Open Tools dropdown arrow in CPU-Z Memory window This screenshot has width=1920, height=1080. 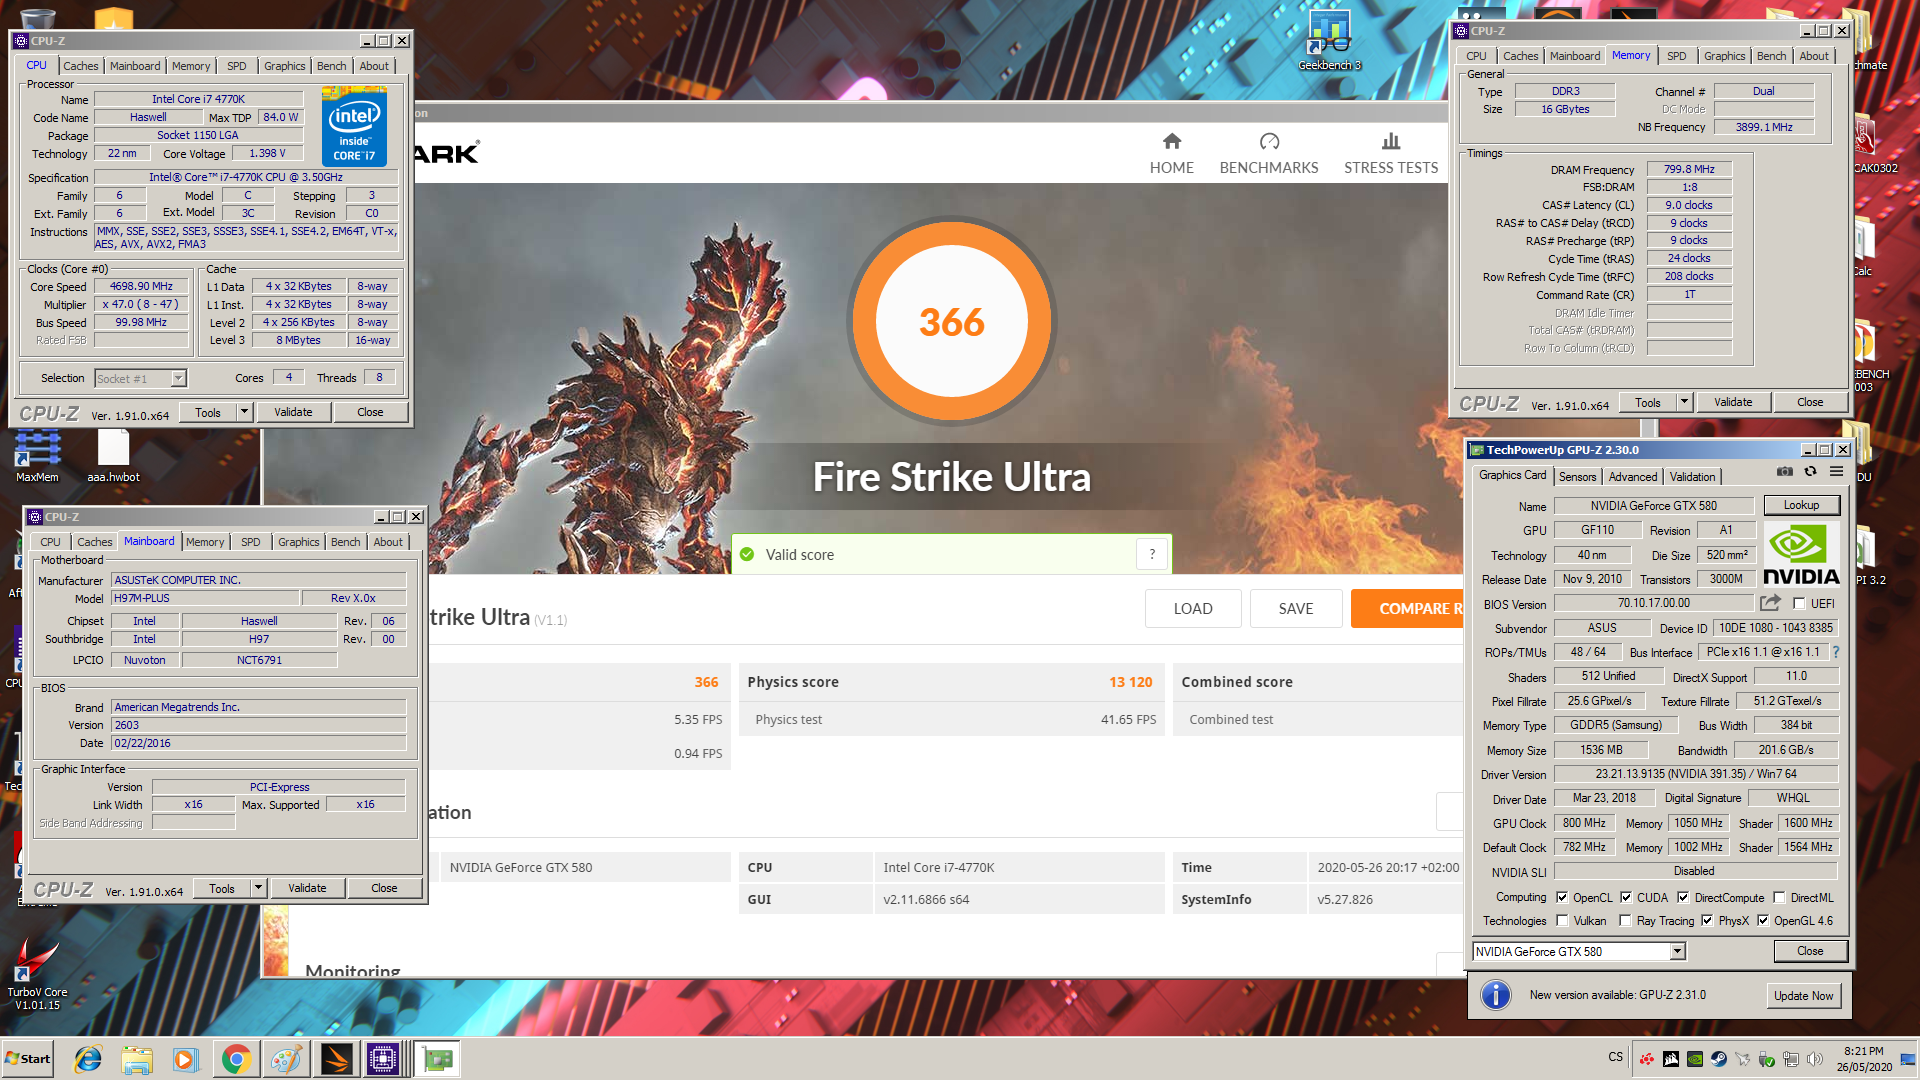click(1684, 402)
